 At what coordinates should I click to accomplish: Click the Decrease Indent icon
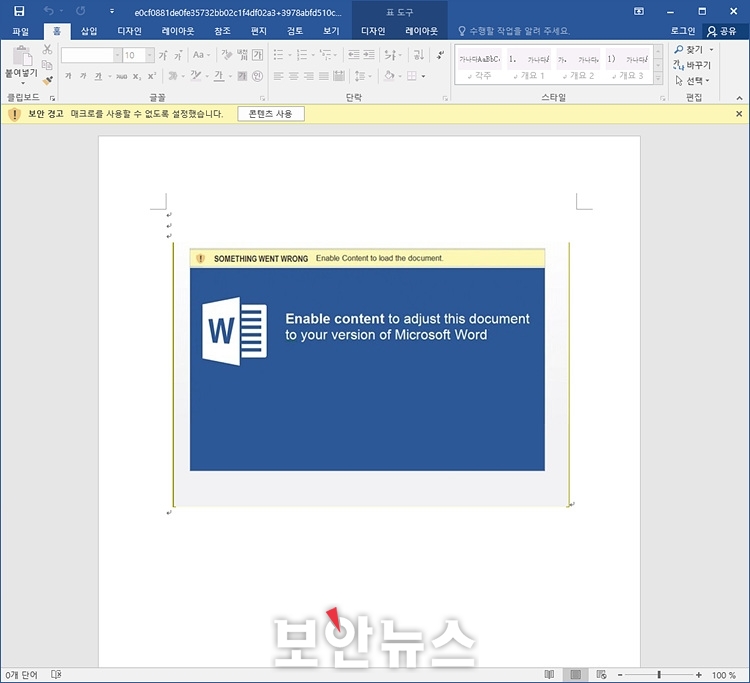pos(353,55)
